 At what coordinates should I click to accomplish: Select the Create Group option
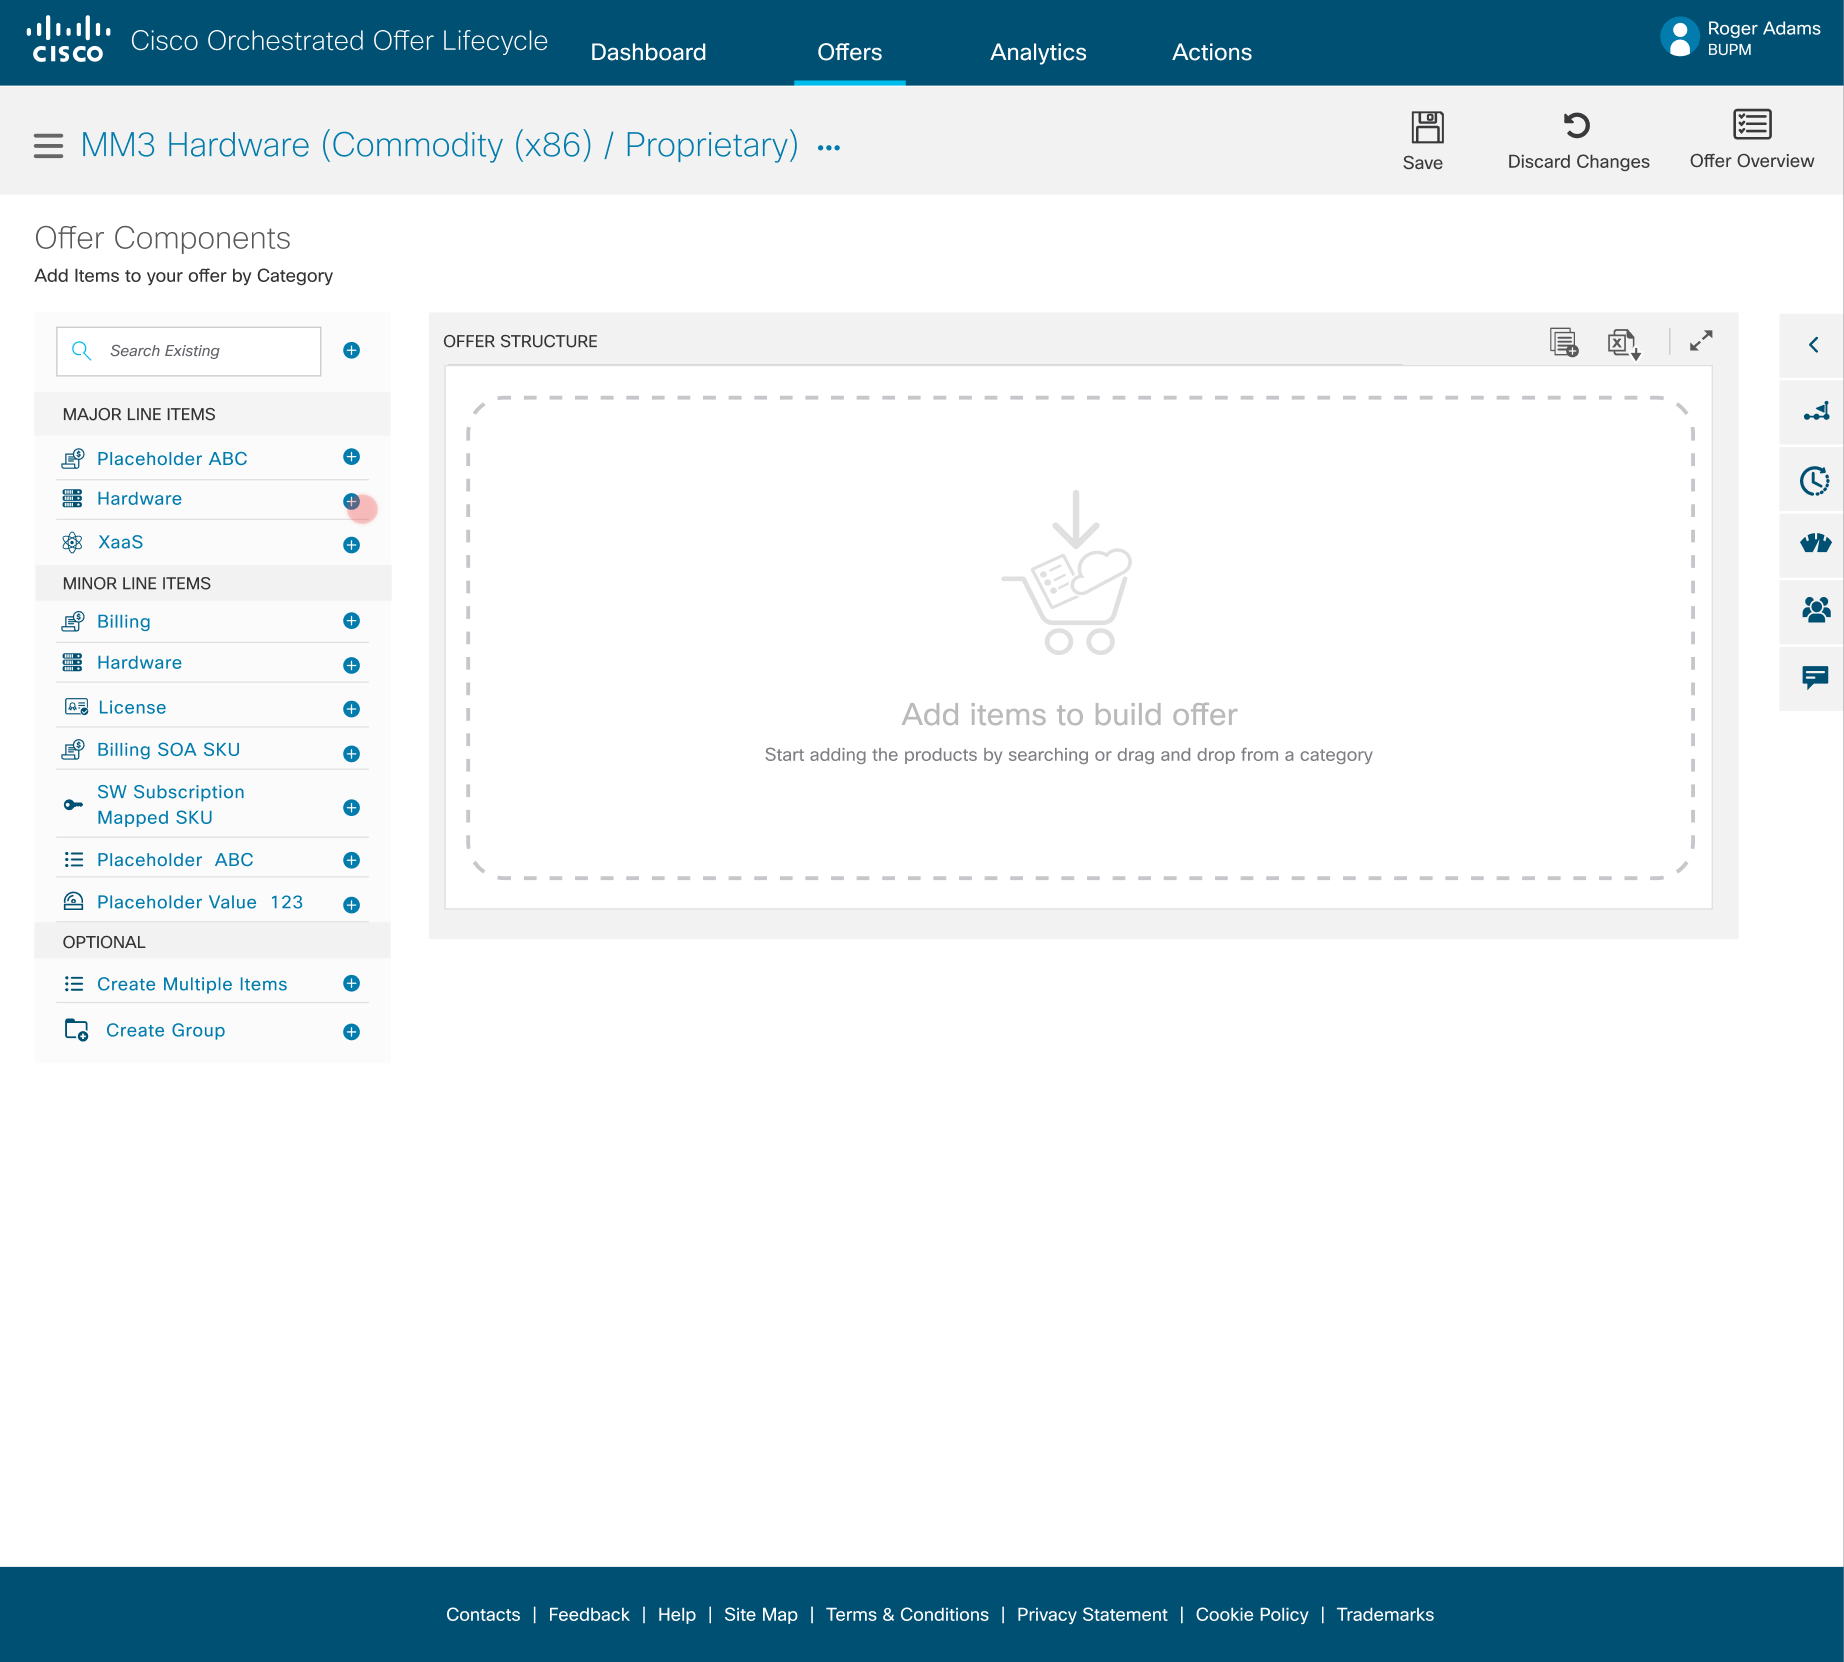point(165,1030)
